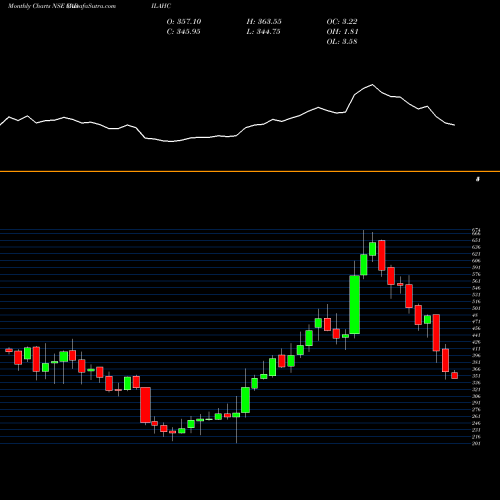The height and width of the screenshot is (500, 500).
Task: Click the 'OC: 3.22' value
Action: (342, 22)
